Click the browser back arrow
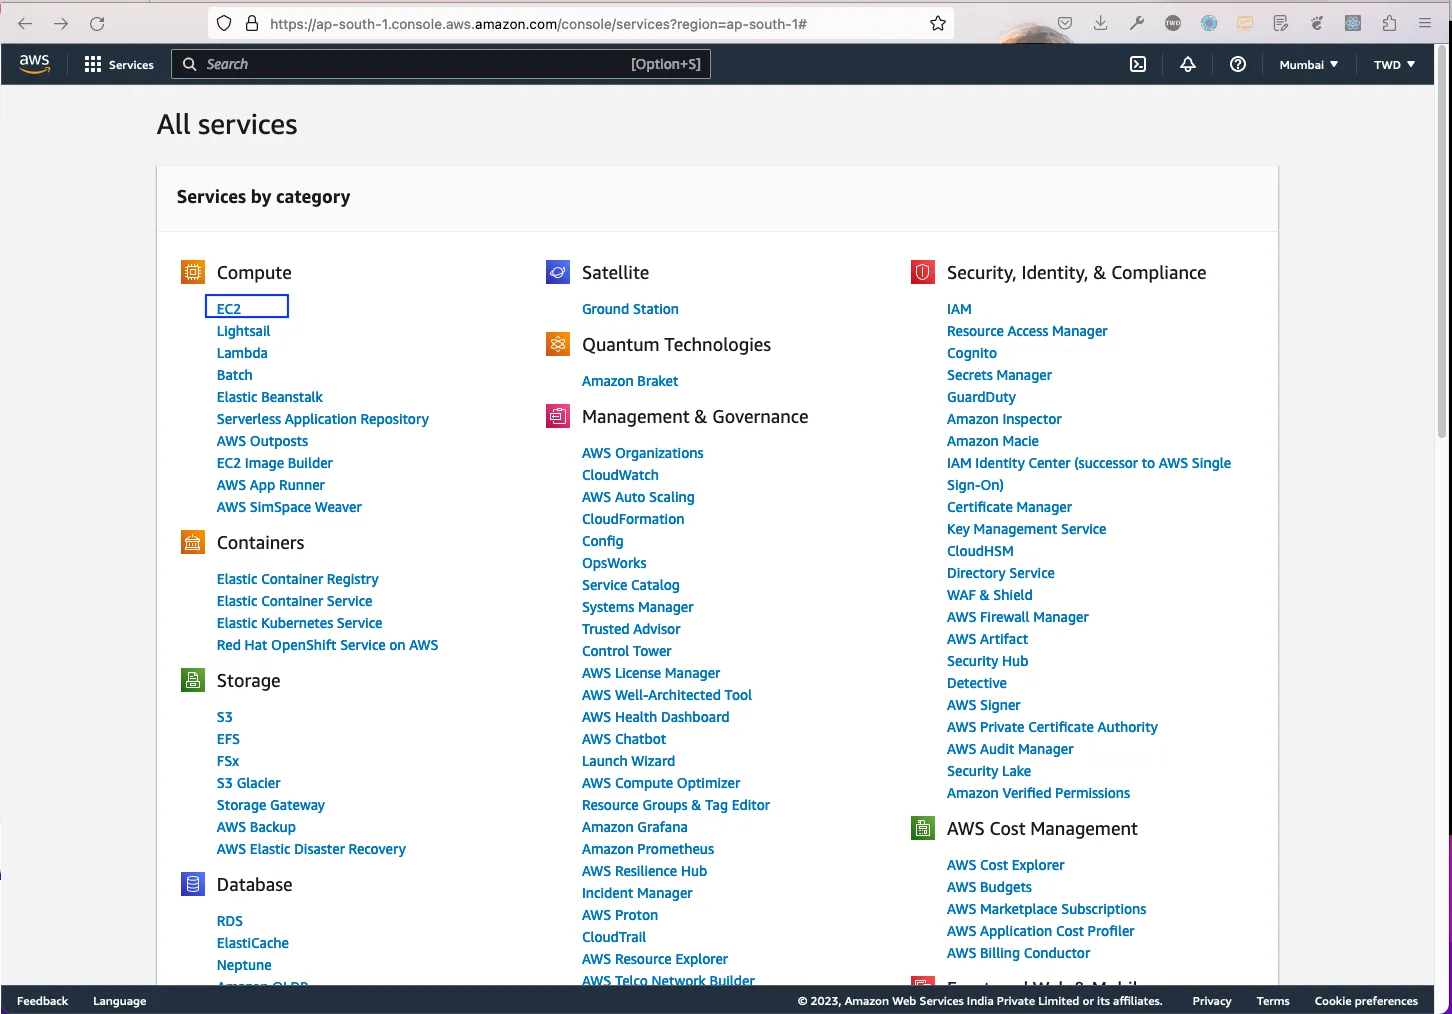This screenshot has height=1014, width=1452. click(x=25, y=23)
